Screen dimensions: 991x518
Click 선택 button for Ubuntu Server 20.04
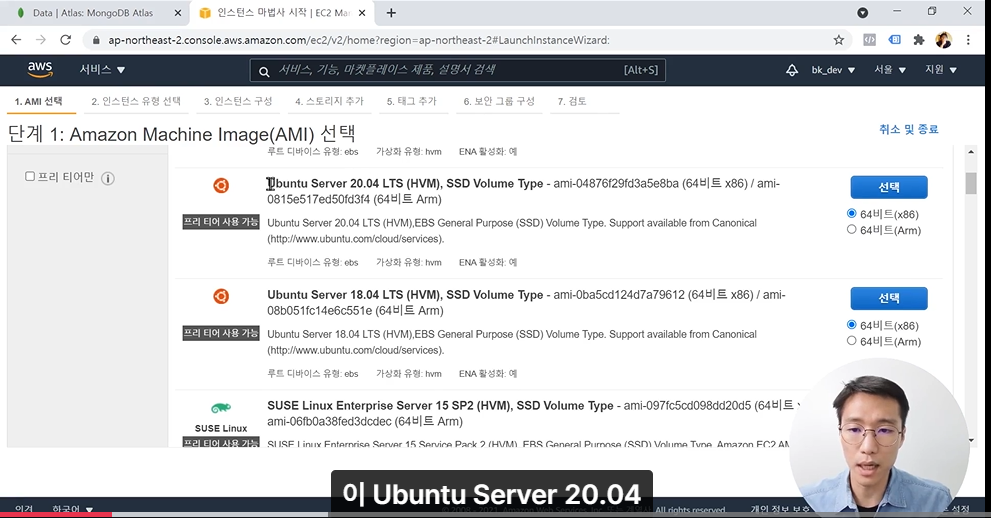[x=889, y=187]
